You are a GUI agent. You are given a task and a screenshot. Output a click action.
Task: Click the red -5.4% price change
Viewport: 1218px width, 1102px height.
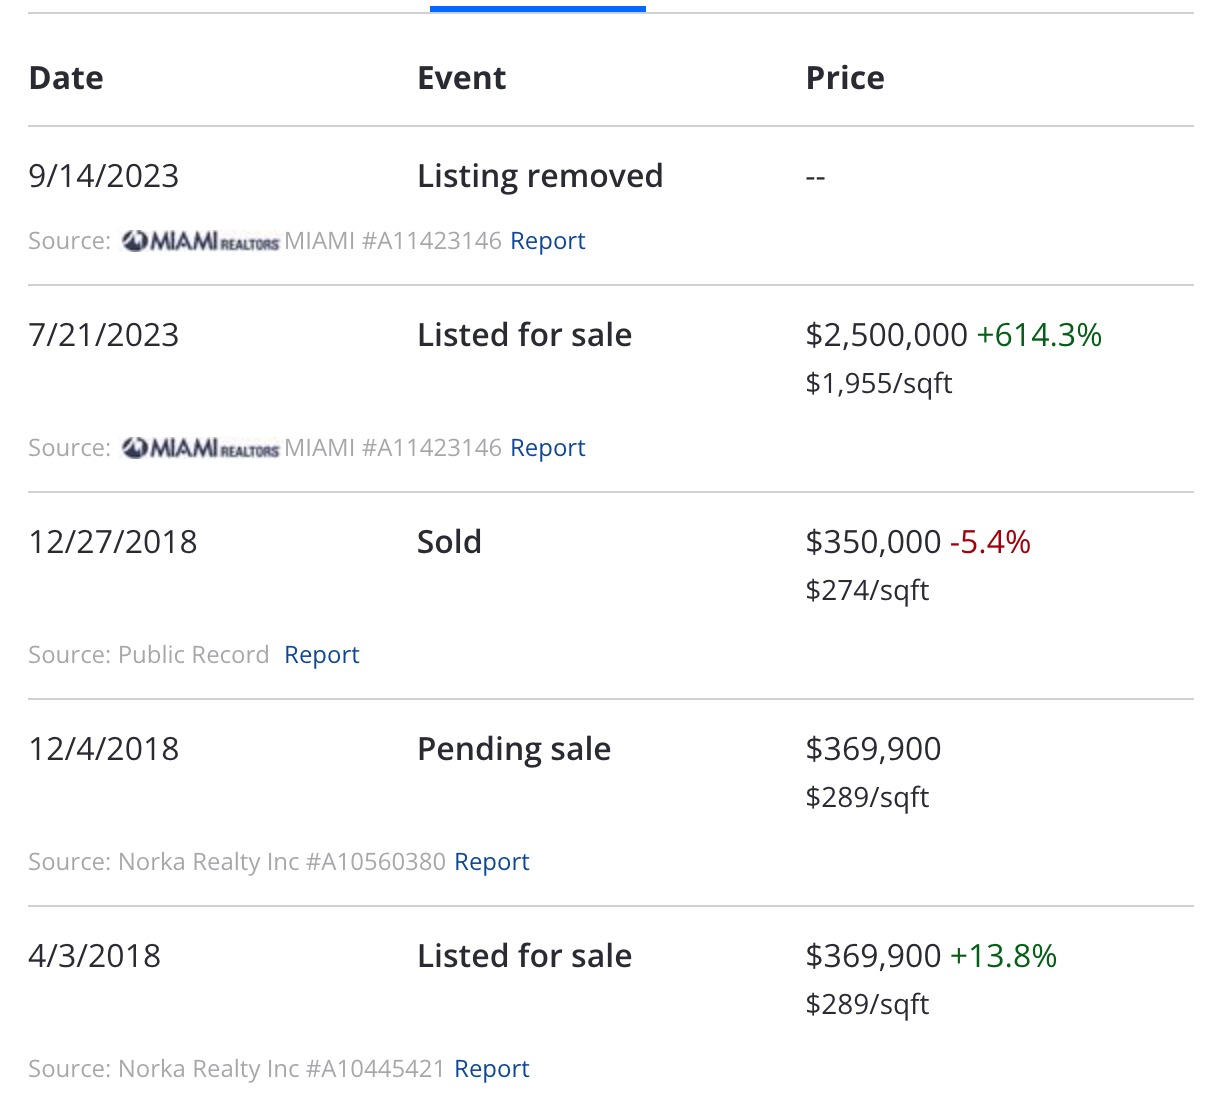coord(990,542)
